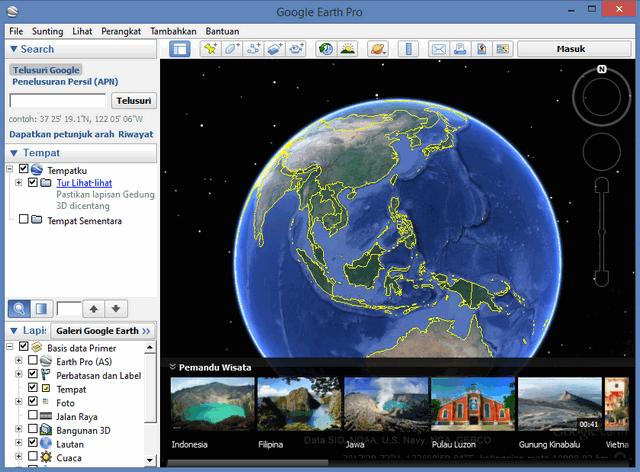Viewport: 640px width, 472px height.
Task: Check the Tempat Sementara checkbox
Action: [x=24, y=219]
